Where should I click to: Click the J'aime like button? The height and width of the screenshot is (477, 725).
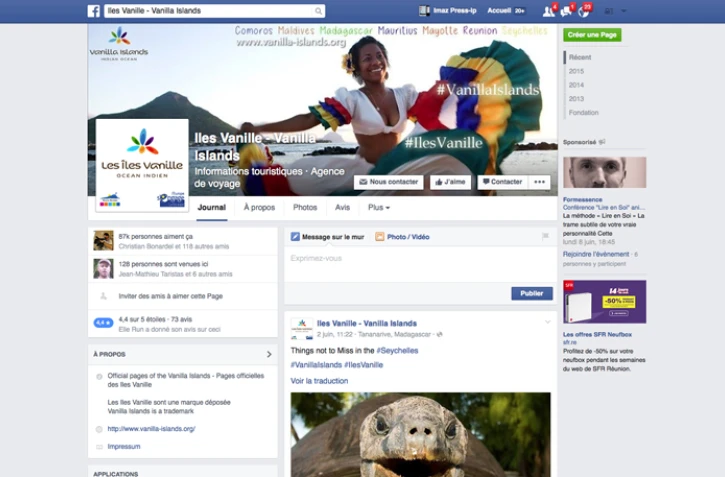[450, 182]
